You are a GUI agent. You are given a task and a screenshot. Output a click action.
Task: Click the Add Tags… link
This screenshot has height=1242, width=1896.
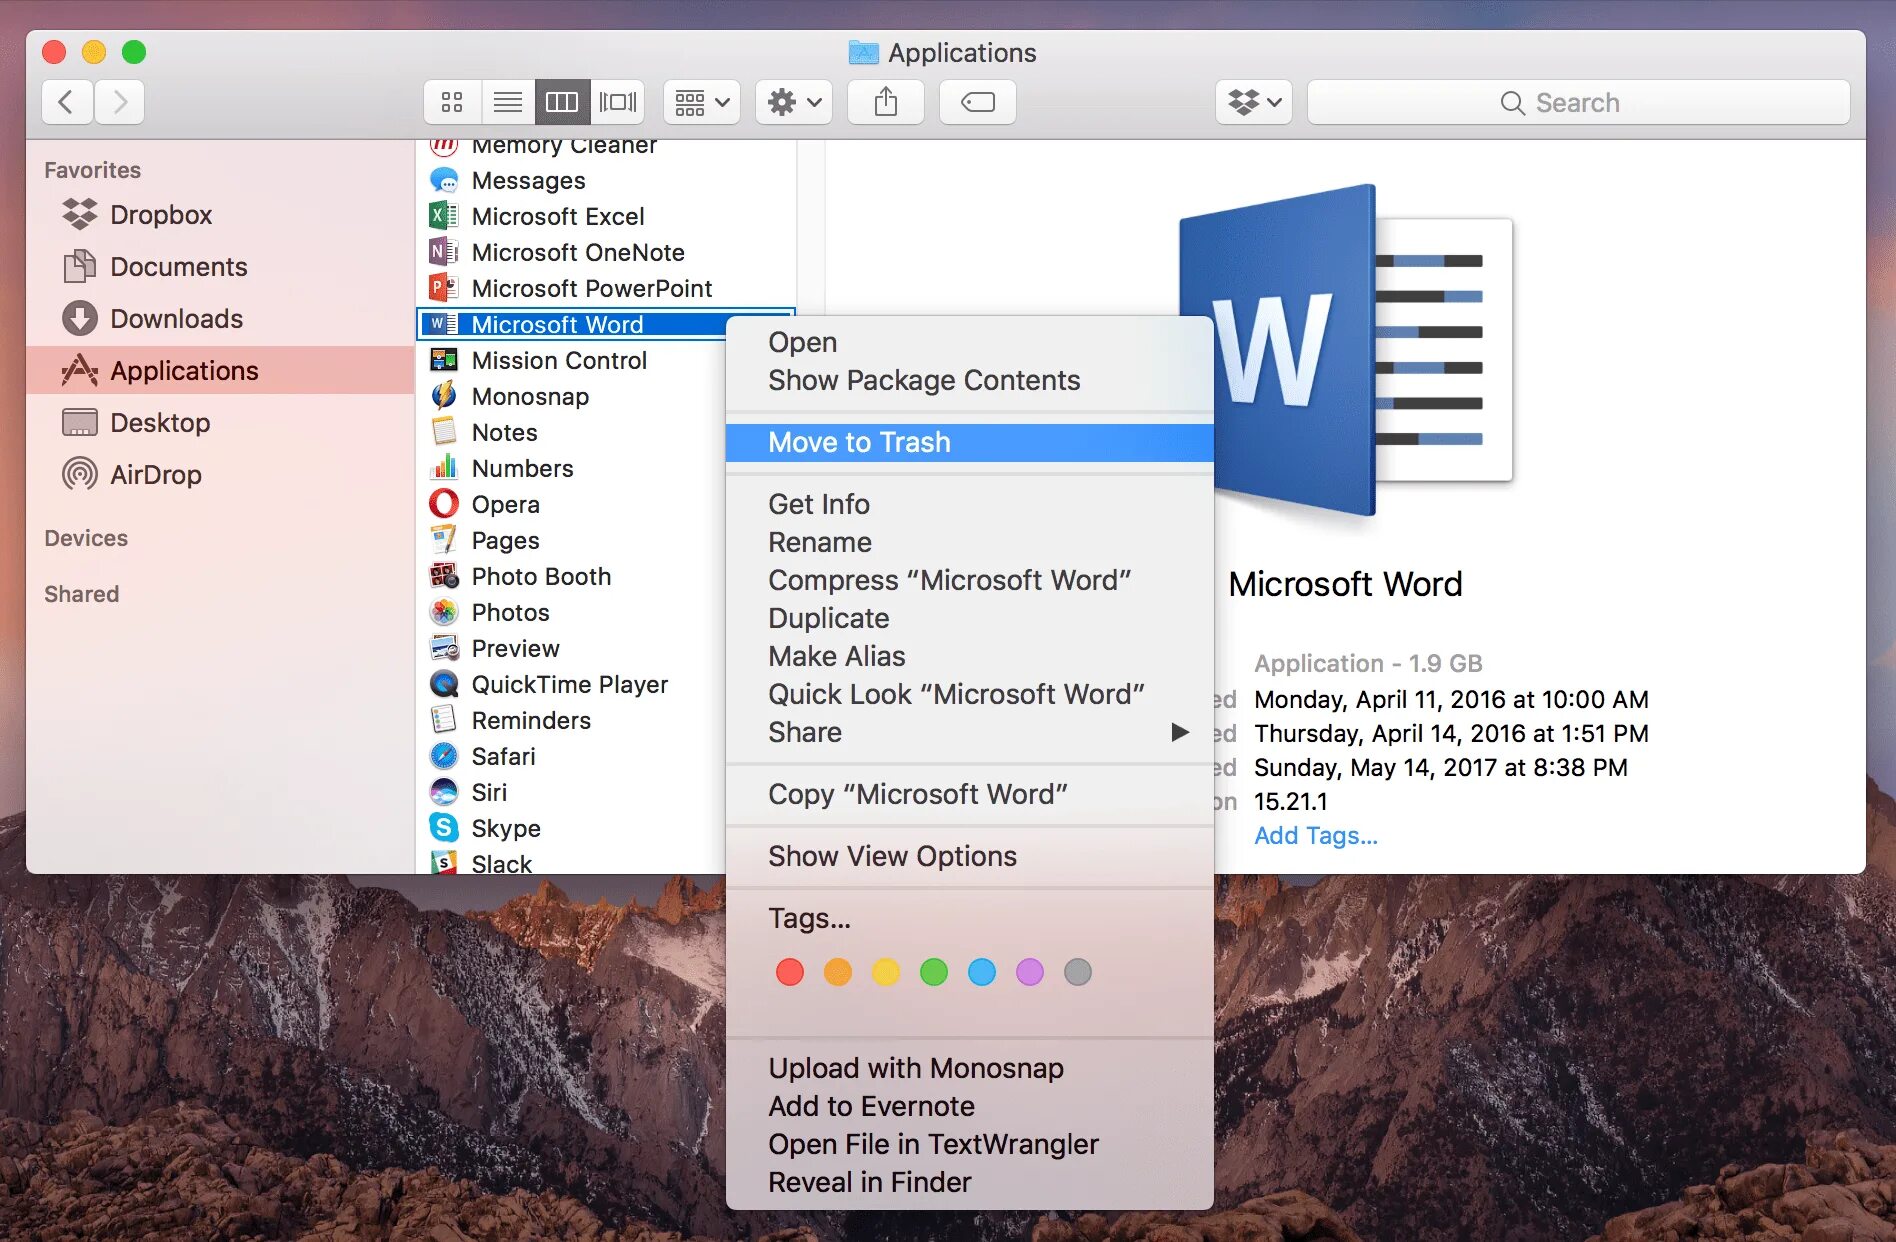pyautogui.click(x=1316, y=836)
